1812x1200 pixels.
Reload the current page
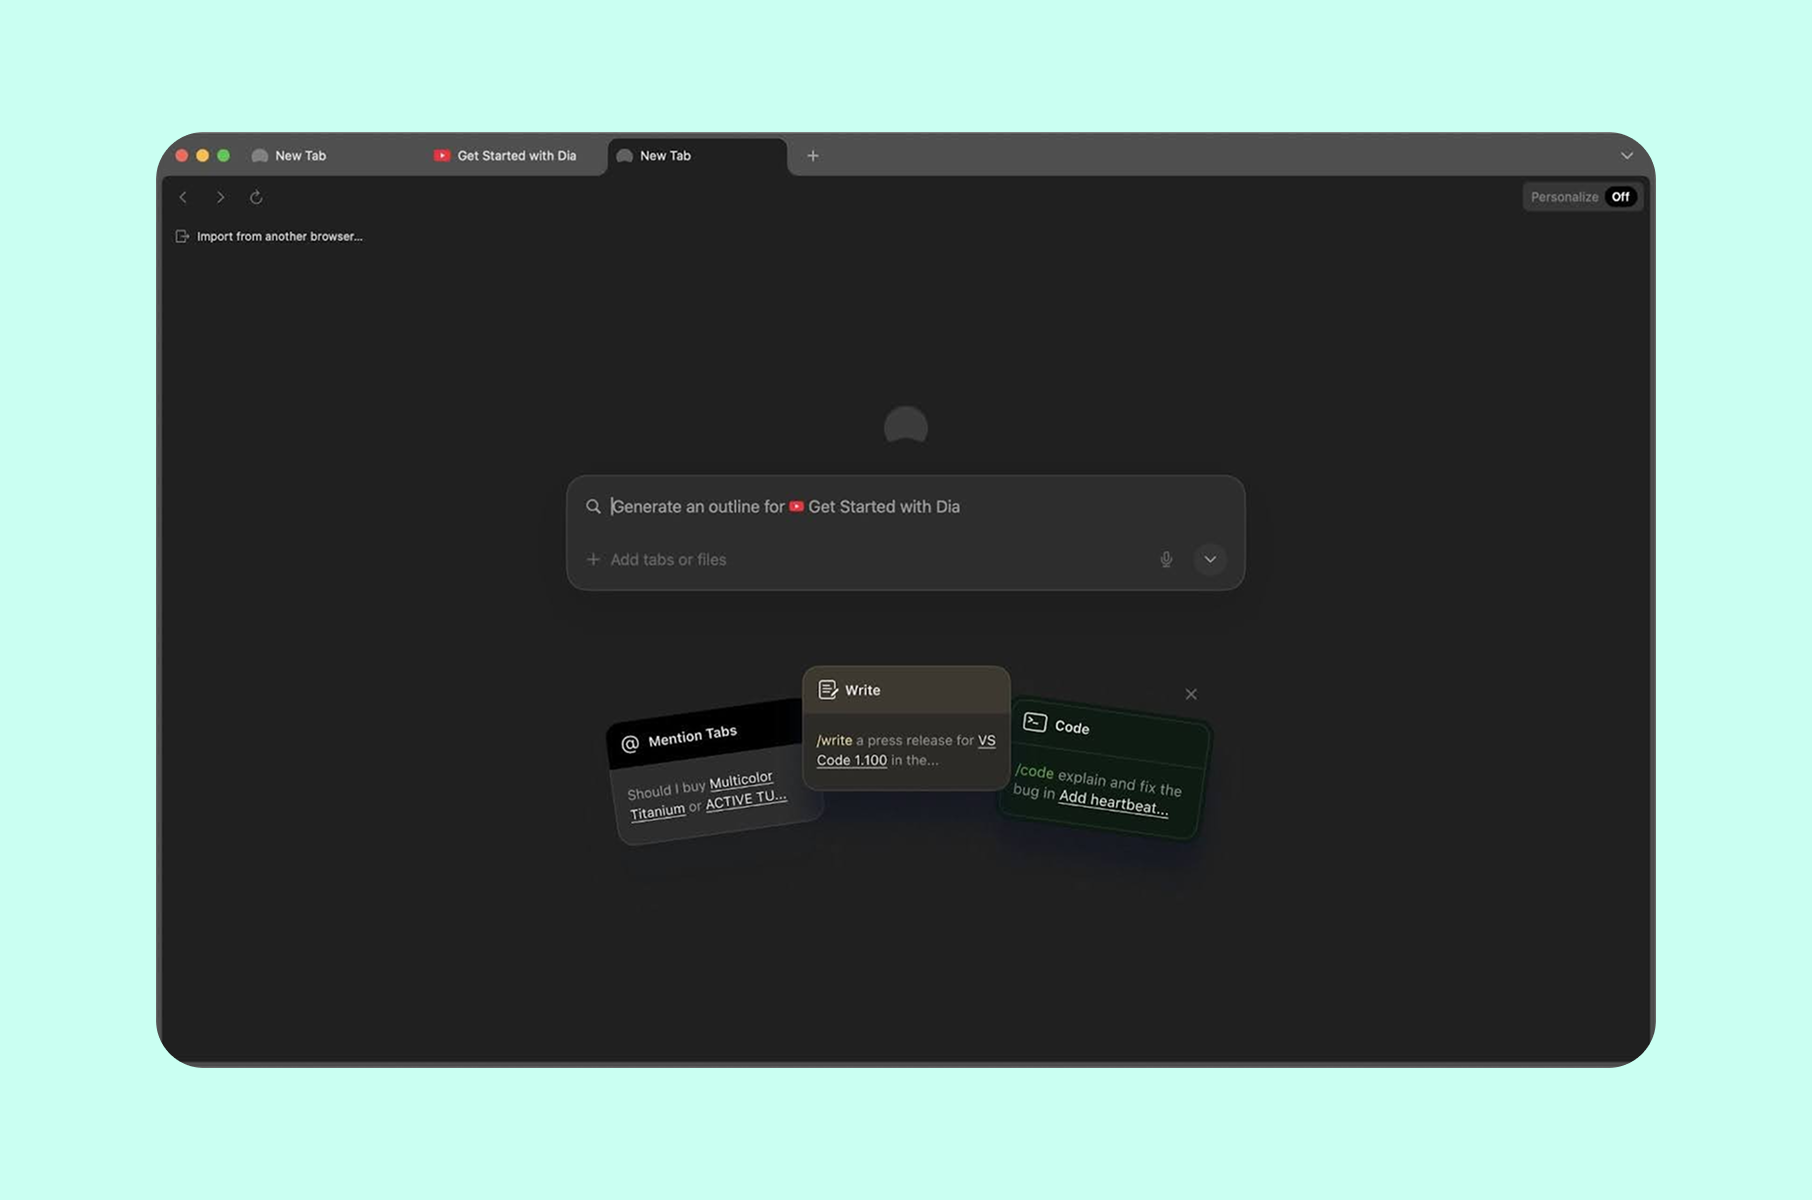(x=256, y=197)
